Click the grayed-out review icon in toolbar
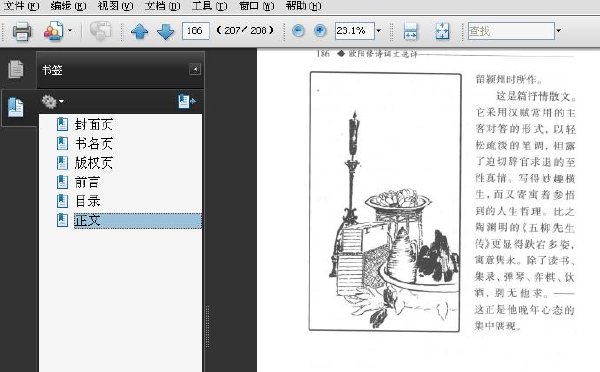Image resolution: width=600 pixels, height=372 pixels. point(100,31)
